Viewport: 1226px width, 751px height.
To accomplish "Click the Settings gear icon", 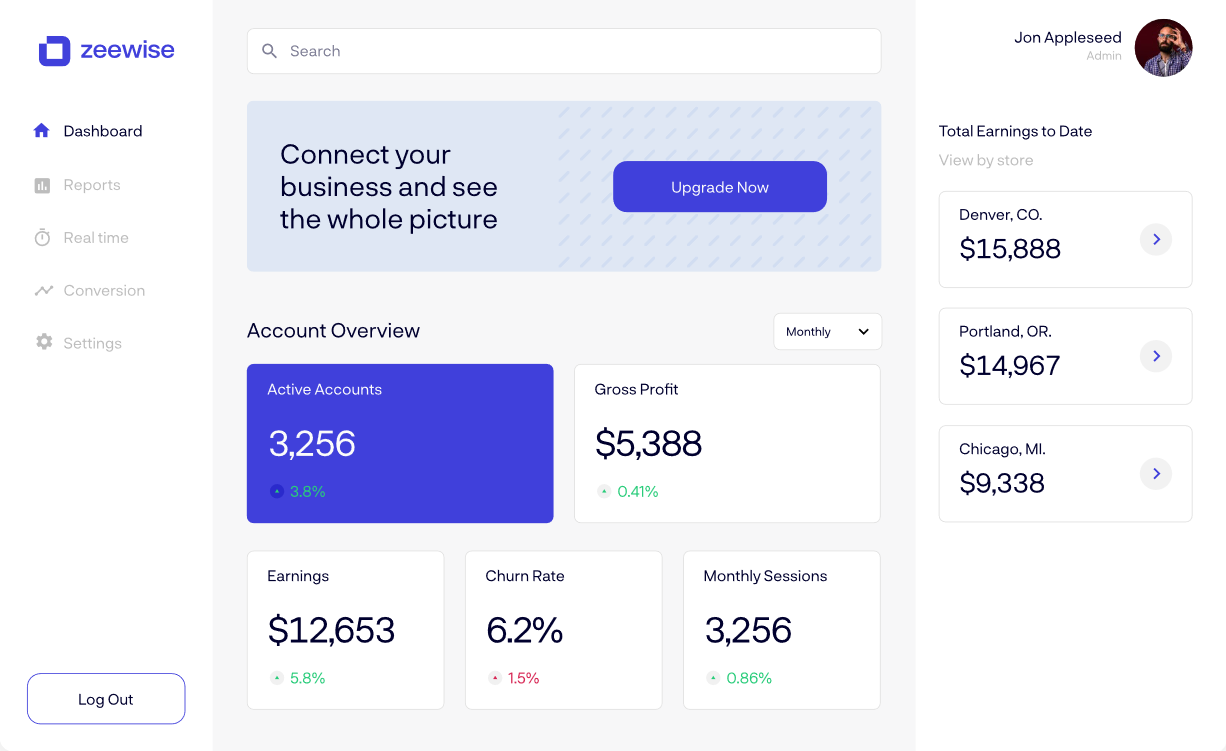I will pyautogui.click(x=43, y=343).
